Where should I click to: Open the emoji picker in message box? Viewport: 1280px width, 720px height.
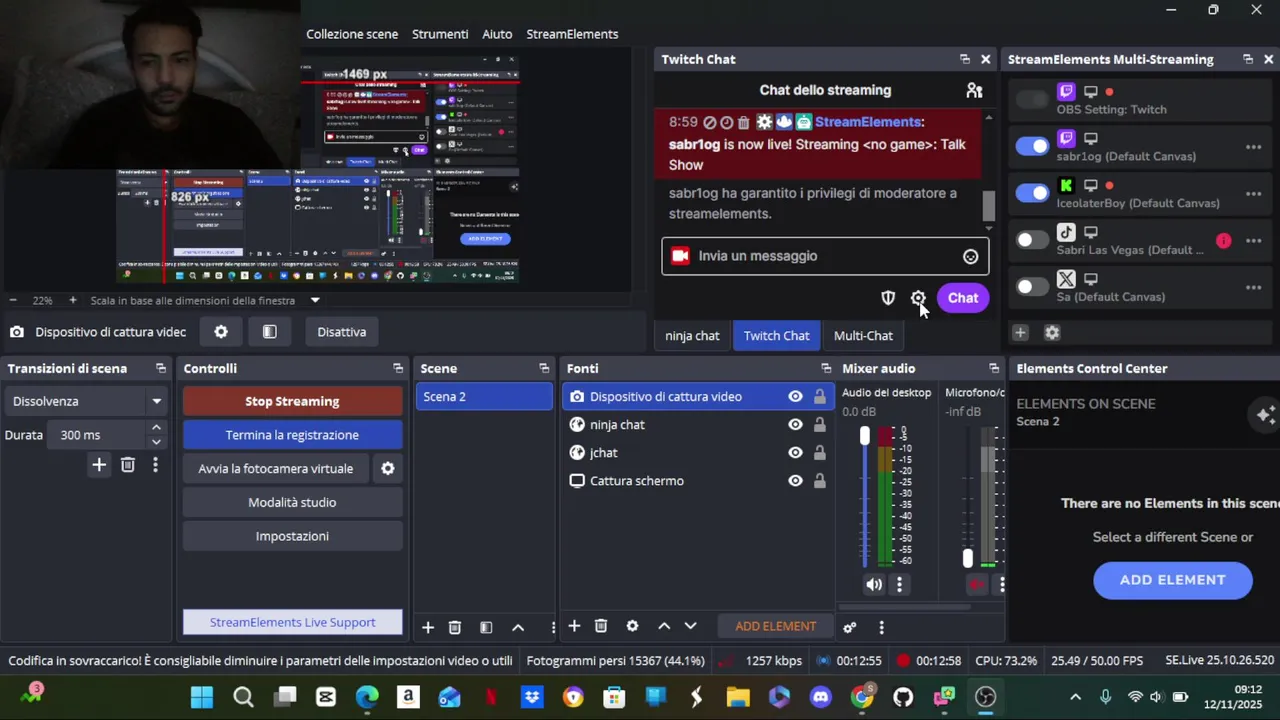(x=970, y=257)
